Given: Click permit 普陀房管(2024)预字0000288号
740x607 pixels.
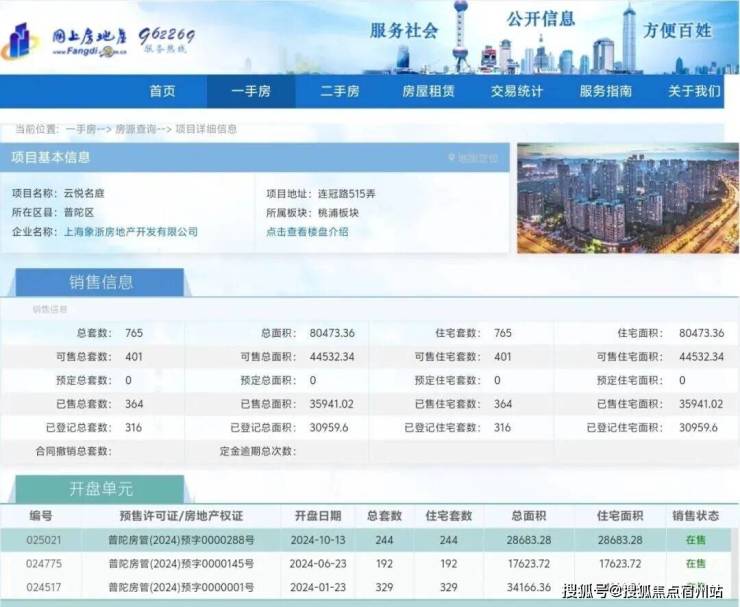Looking at the screenshot, I should (x=181, y=540).
